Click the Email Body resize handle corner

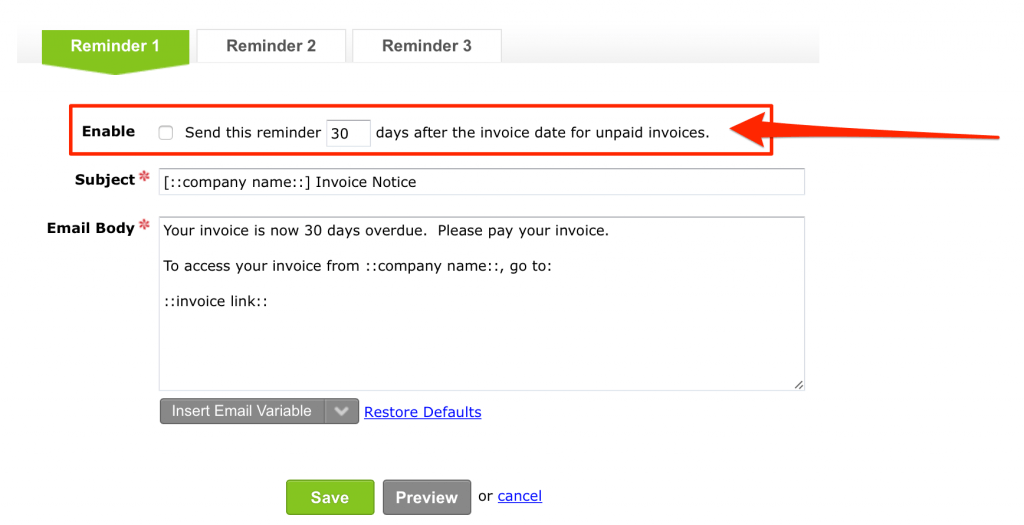[x=799, y=385]
